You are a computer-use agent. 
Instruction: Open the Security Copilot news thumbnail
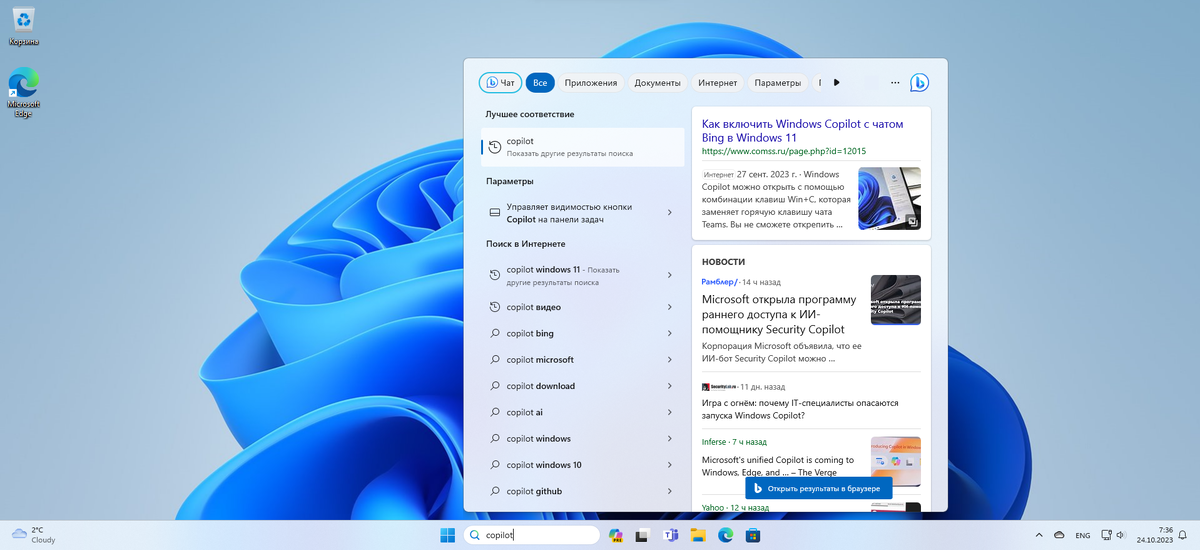(896, 299)
